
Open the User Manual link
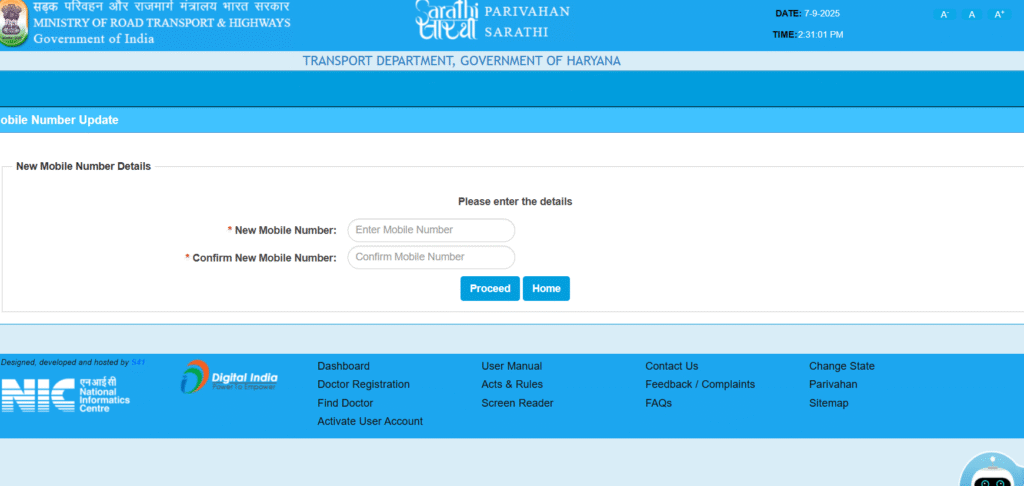pyautogui.click(x=512, y=366)
